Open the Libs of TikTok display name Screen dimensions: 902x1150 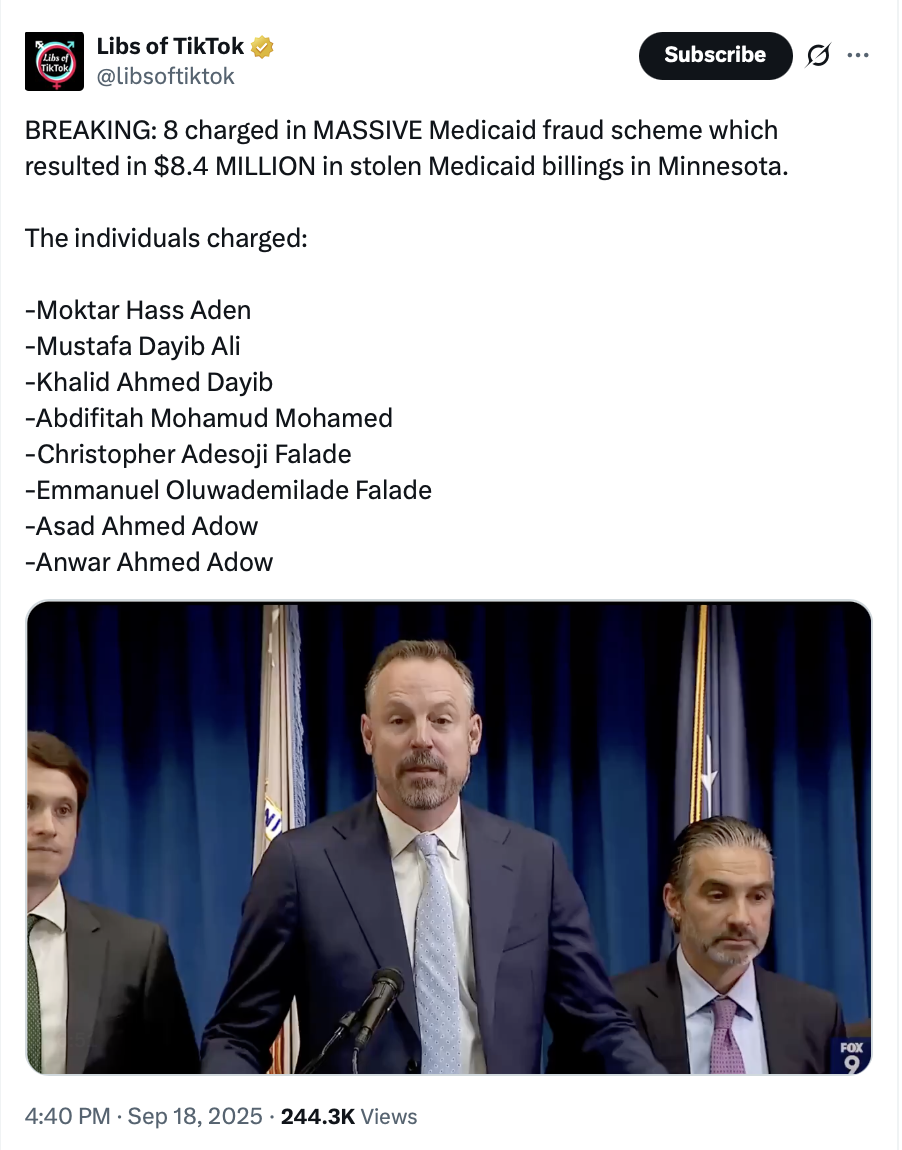click(x=171, y=46)
